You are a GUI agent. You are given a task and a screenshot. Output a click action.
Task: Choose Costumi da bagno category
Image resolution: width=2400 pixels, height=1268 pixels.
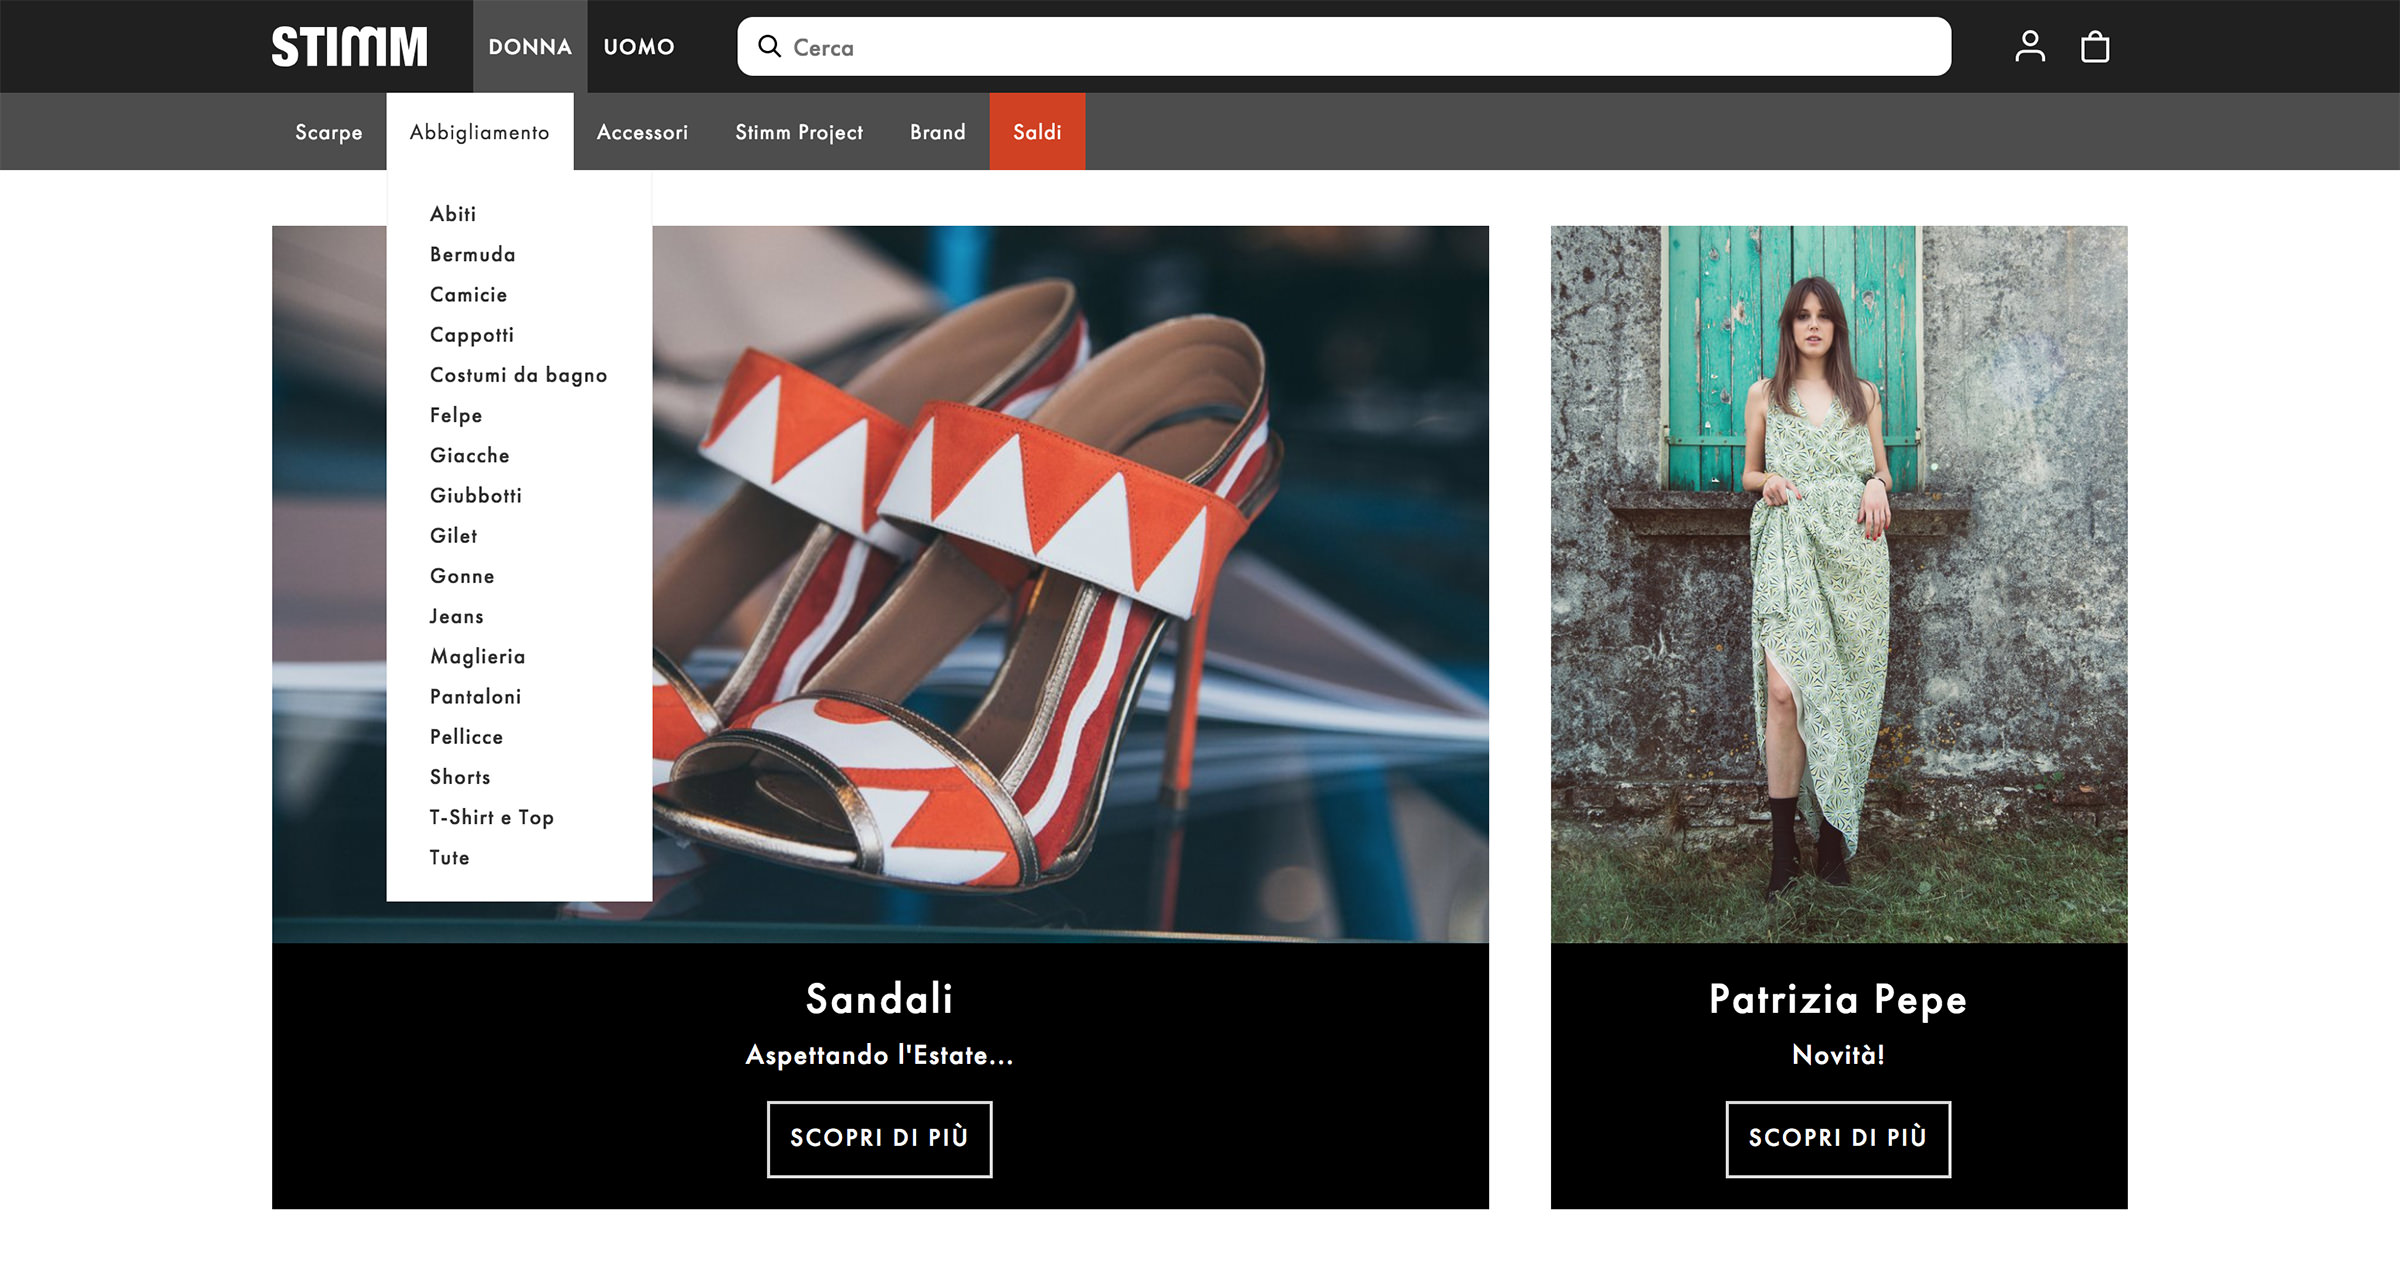tap(519, 375)
